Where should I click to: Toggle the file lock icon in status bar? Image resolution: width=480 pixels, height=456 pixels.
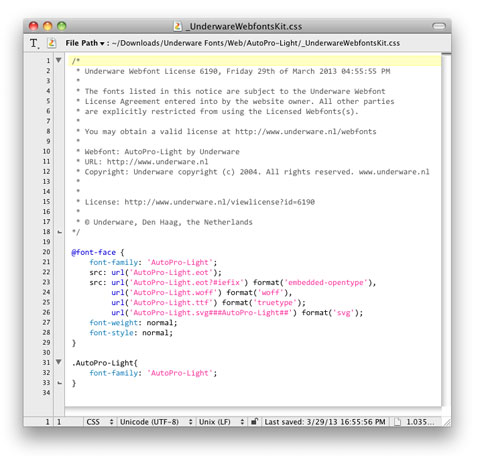(x=254, y=421)
